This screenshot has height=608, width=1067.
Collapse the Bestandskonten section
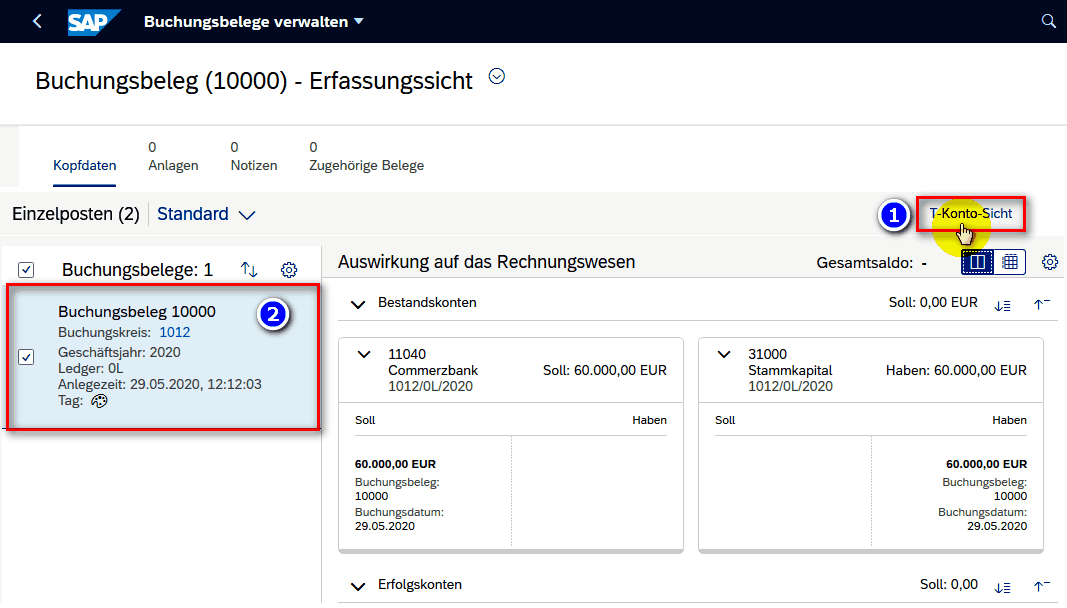358,303
